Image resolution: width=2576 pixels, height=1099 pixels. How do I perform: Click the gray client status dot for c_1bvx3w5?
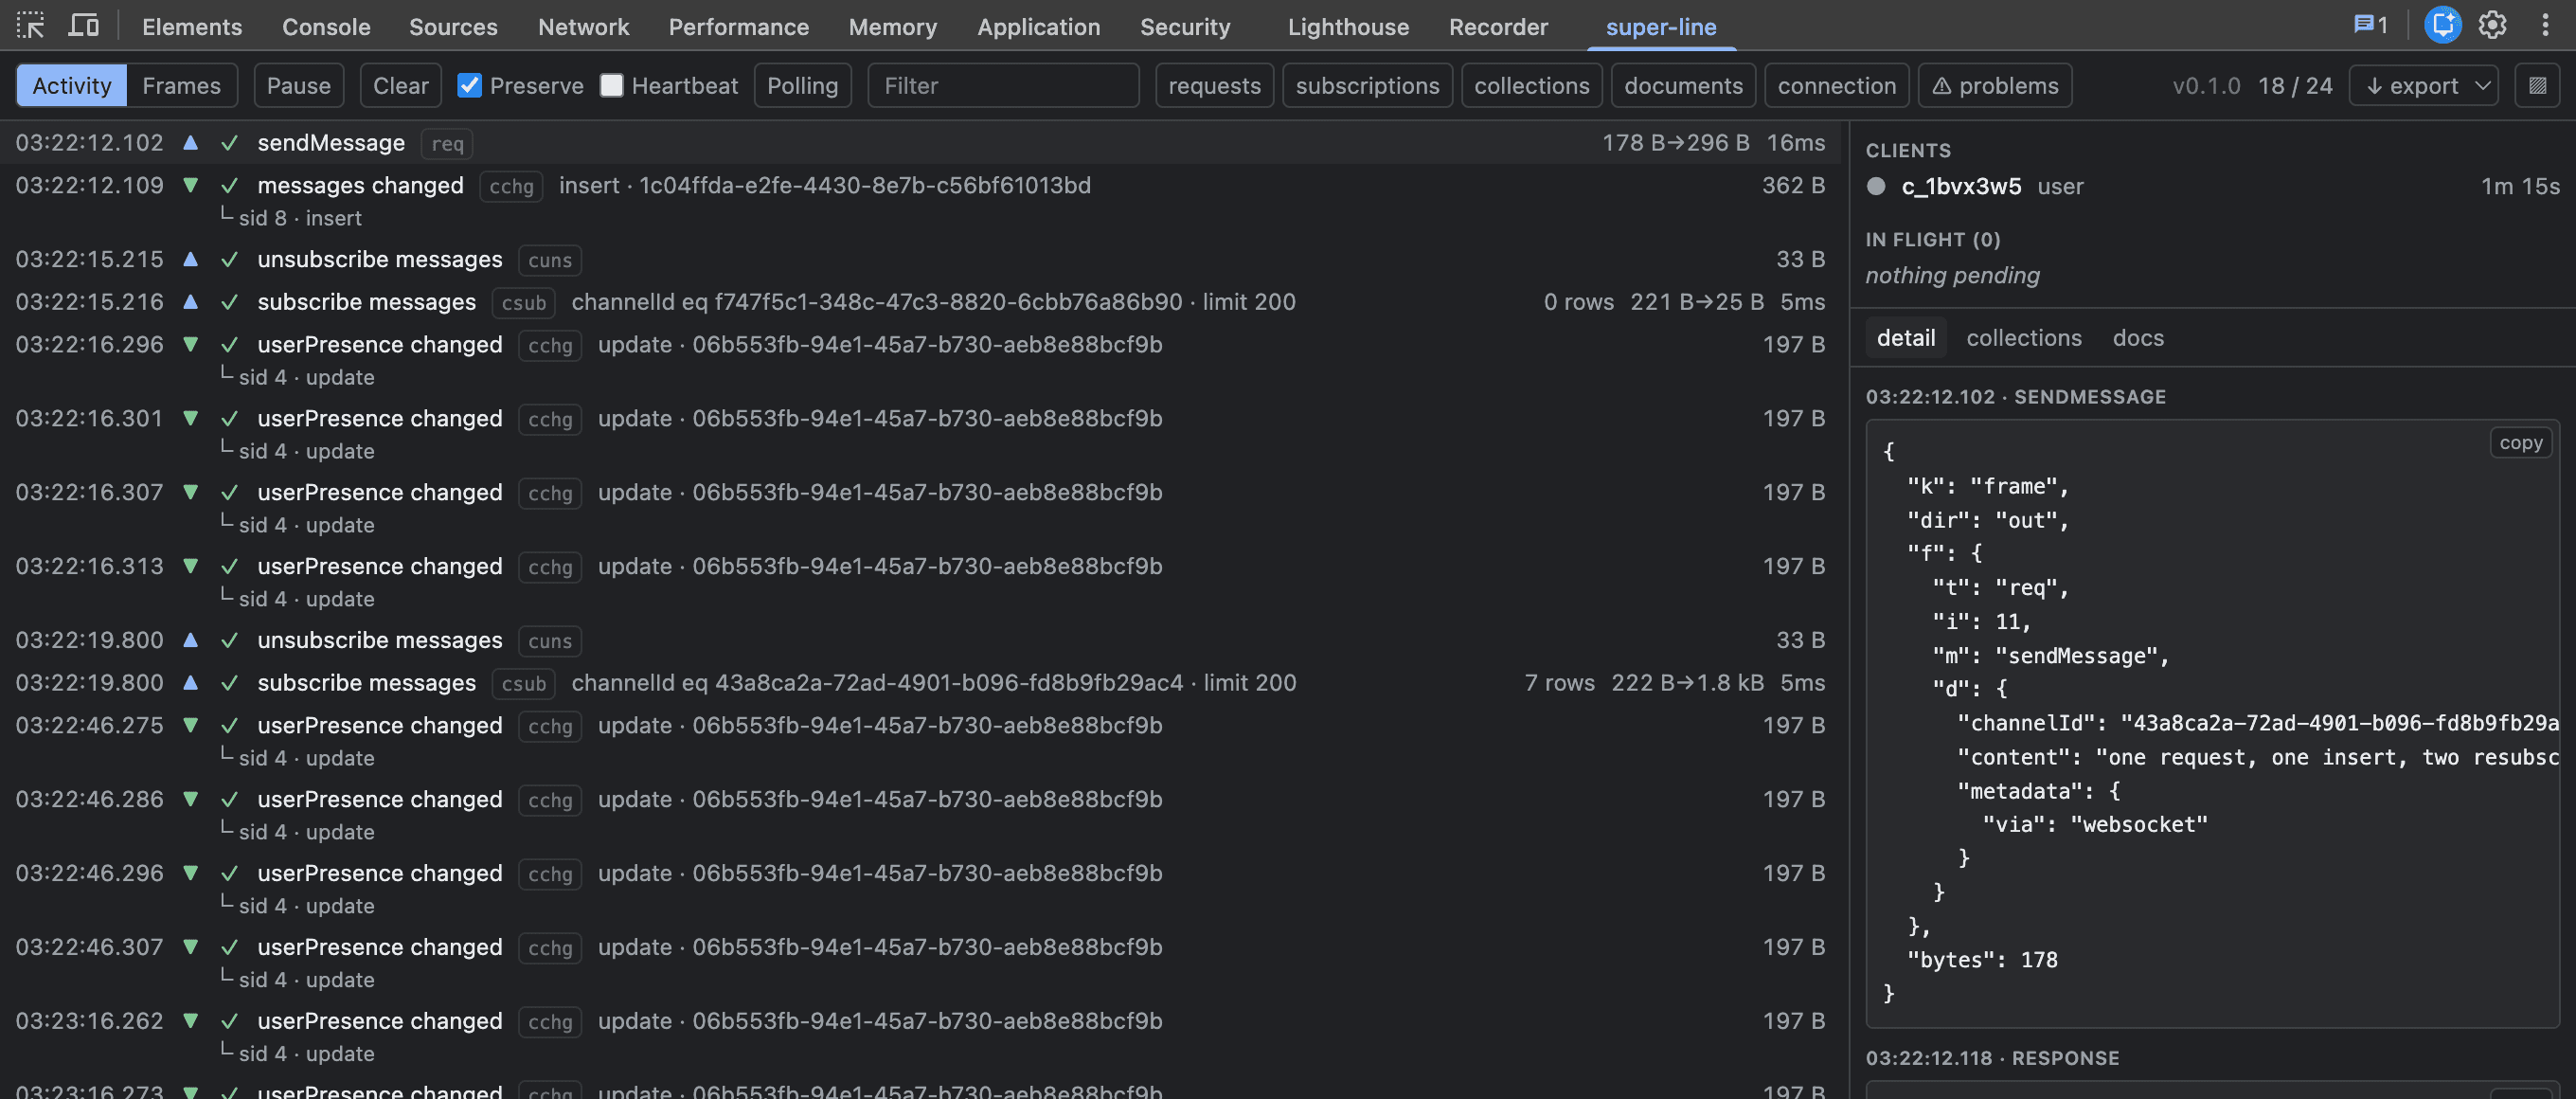[1876, 187]
